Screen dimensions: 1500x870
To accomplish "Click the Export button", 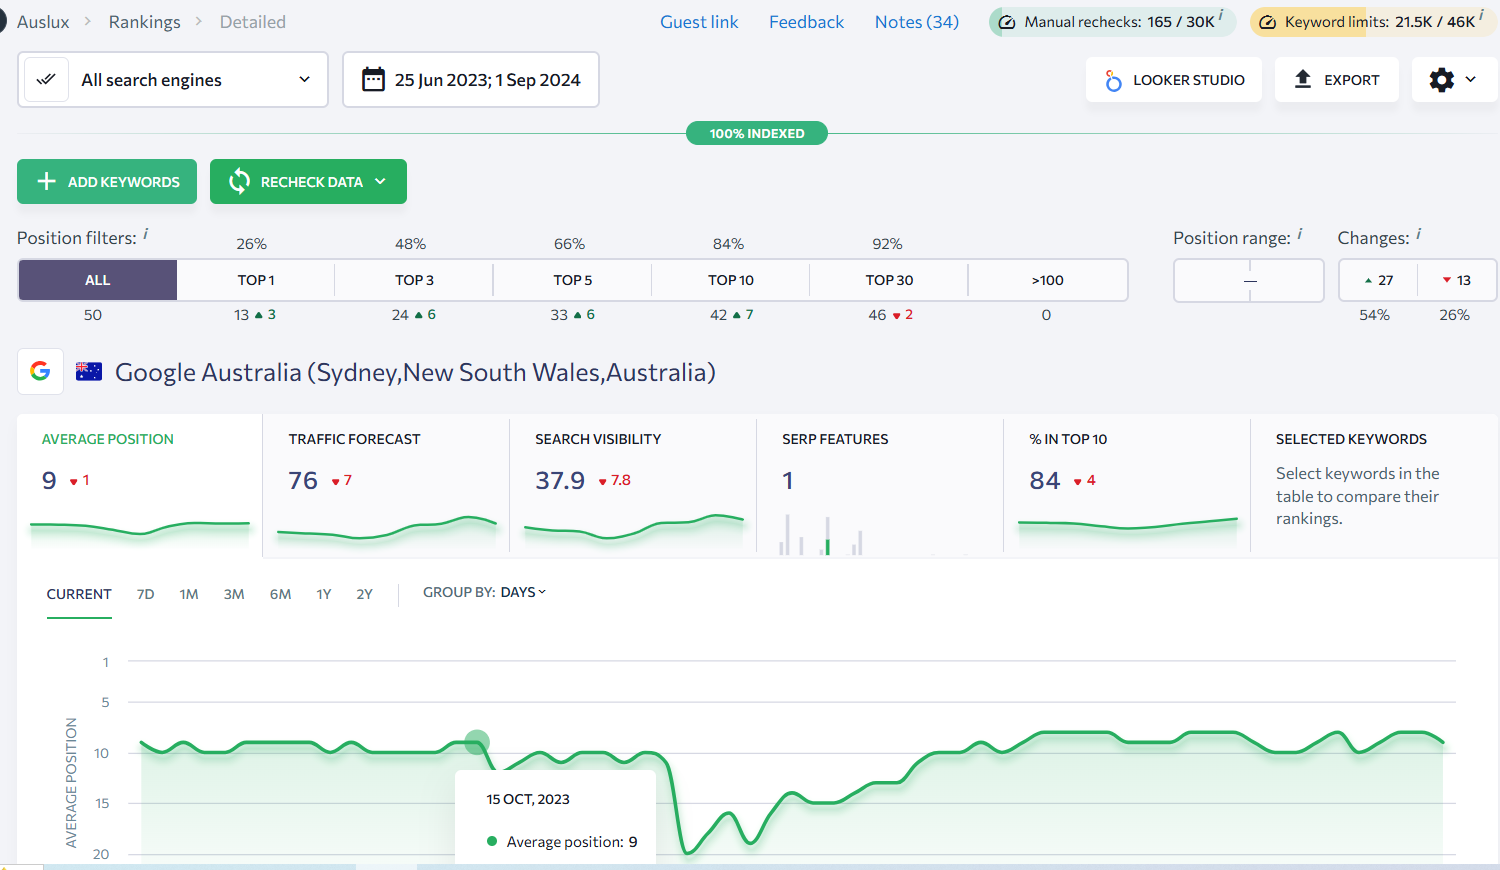I will click(x=1337, y=80).
